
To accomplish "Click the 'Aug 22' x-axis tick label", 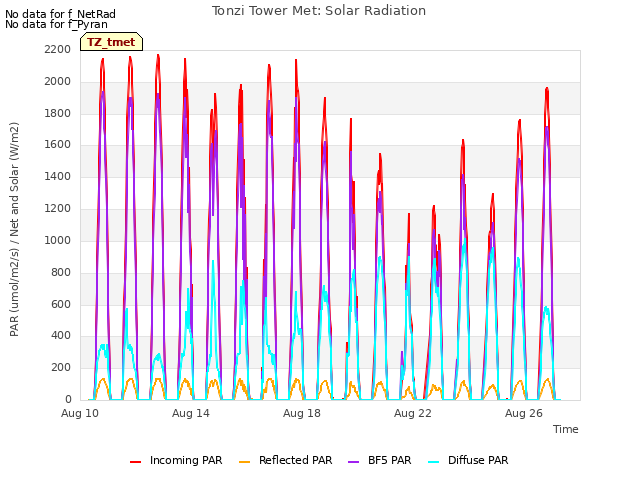I will pos(413,413).
